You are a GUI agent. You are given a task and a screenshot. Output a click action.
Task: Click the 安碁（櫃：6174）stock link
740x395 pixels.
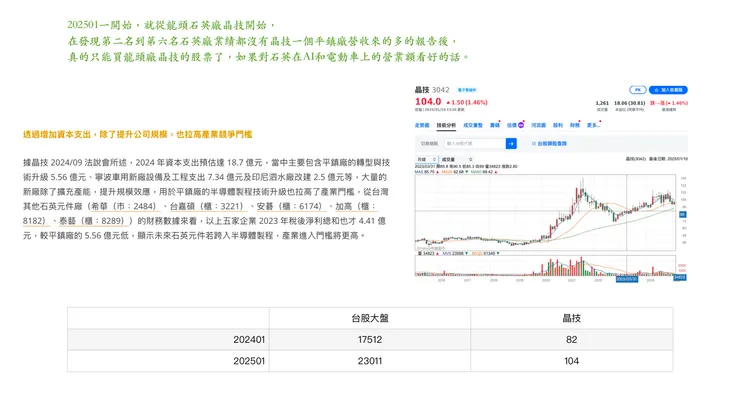(x=291, y=206)
